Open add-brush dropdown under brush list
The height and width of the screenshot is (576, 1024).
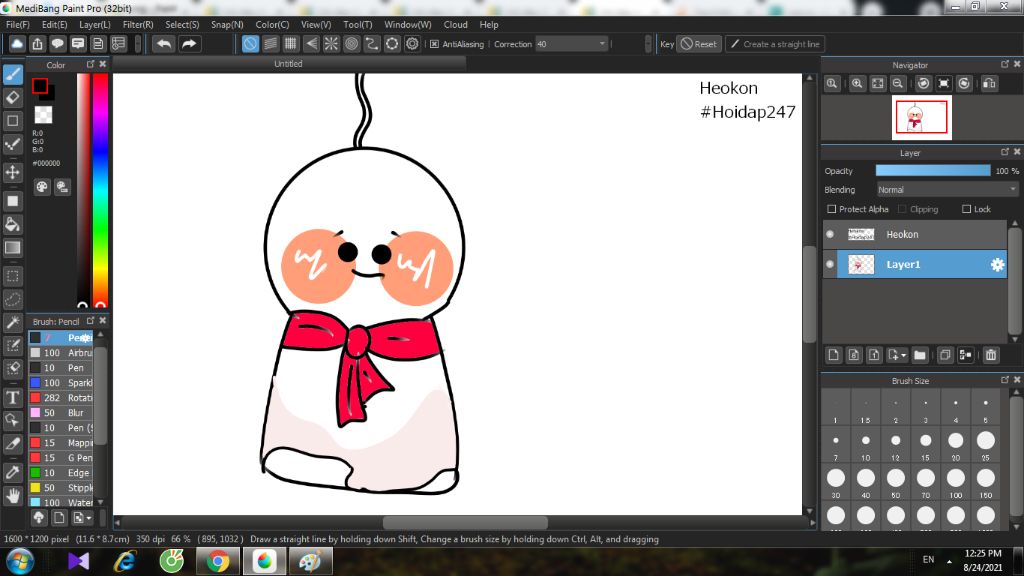(82, 518)
